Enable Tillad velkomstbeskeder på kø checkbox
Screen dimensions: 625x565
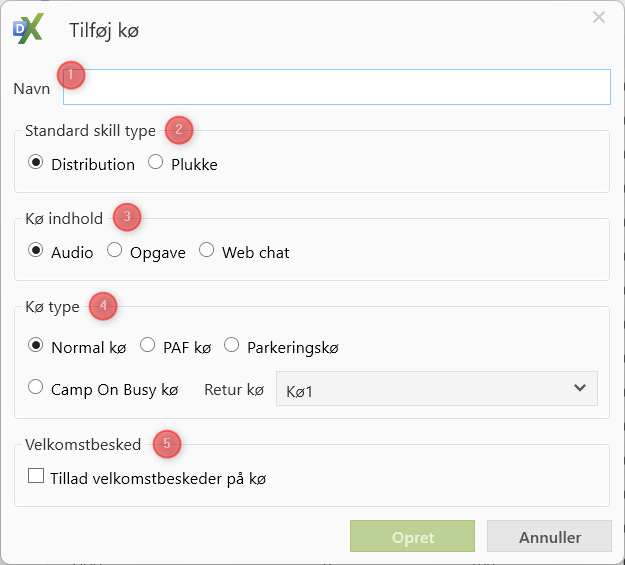36,477
